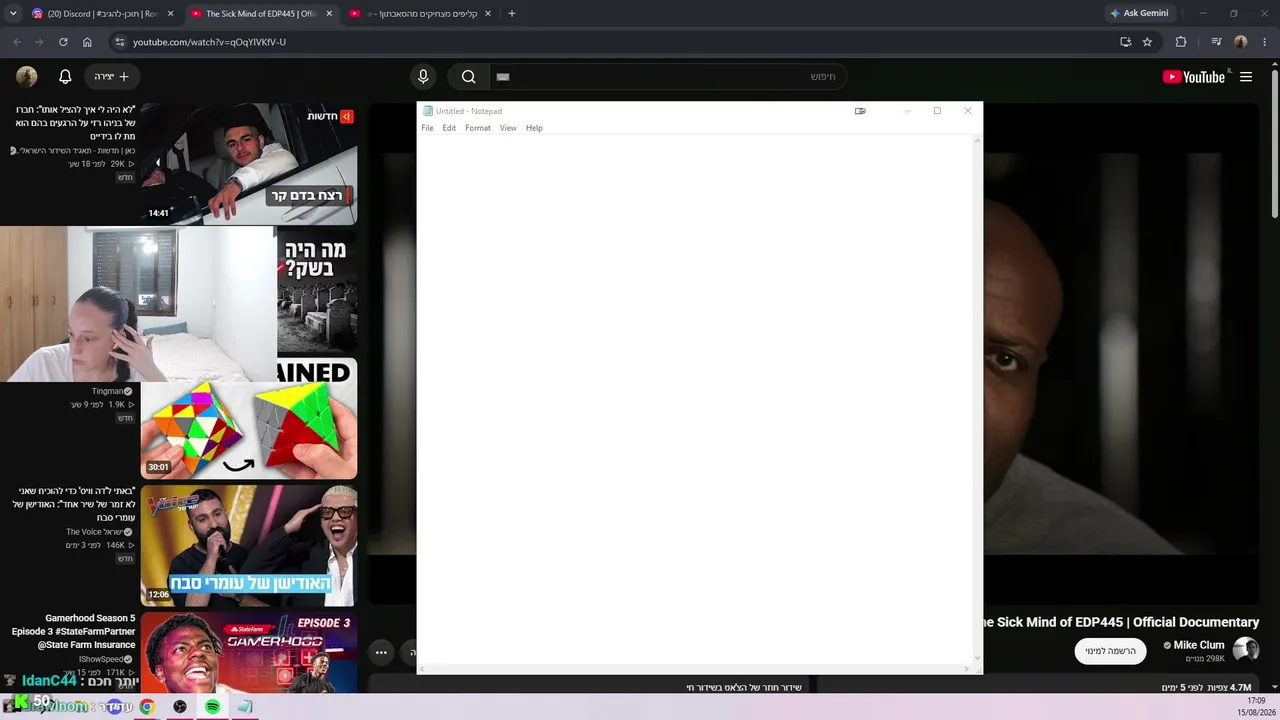Open Chrome three-dot menu
This screenshot has height=720, width=1280.
pos(1266,42)
